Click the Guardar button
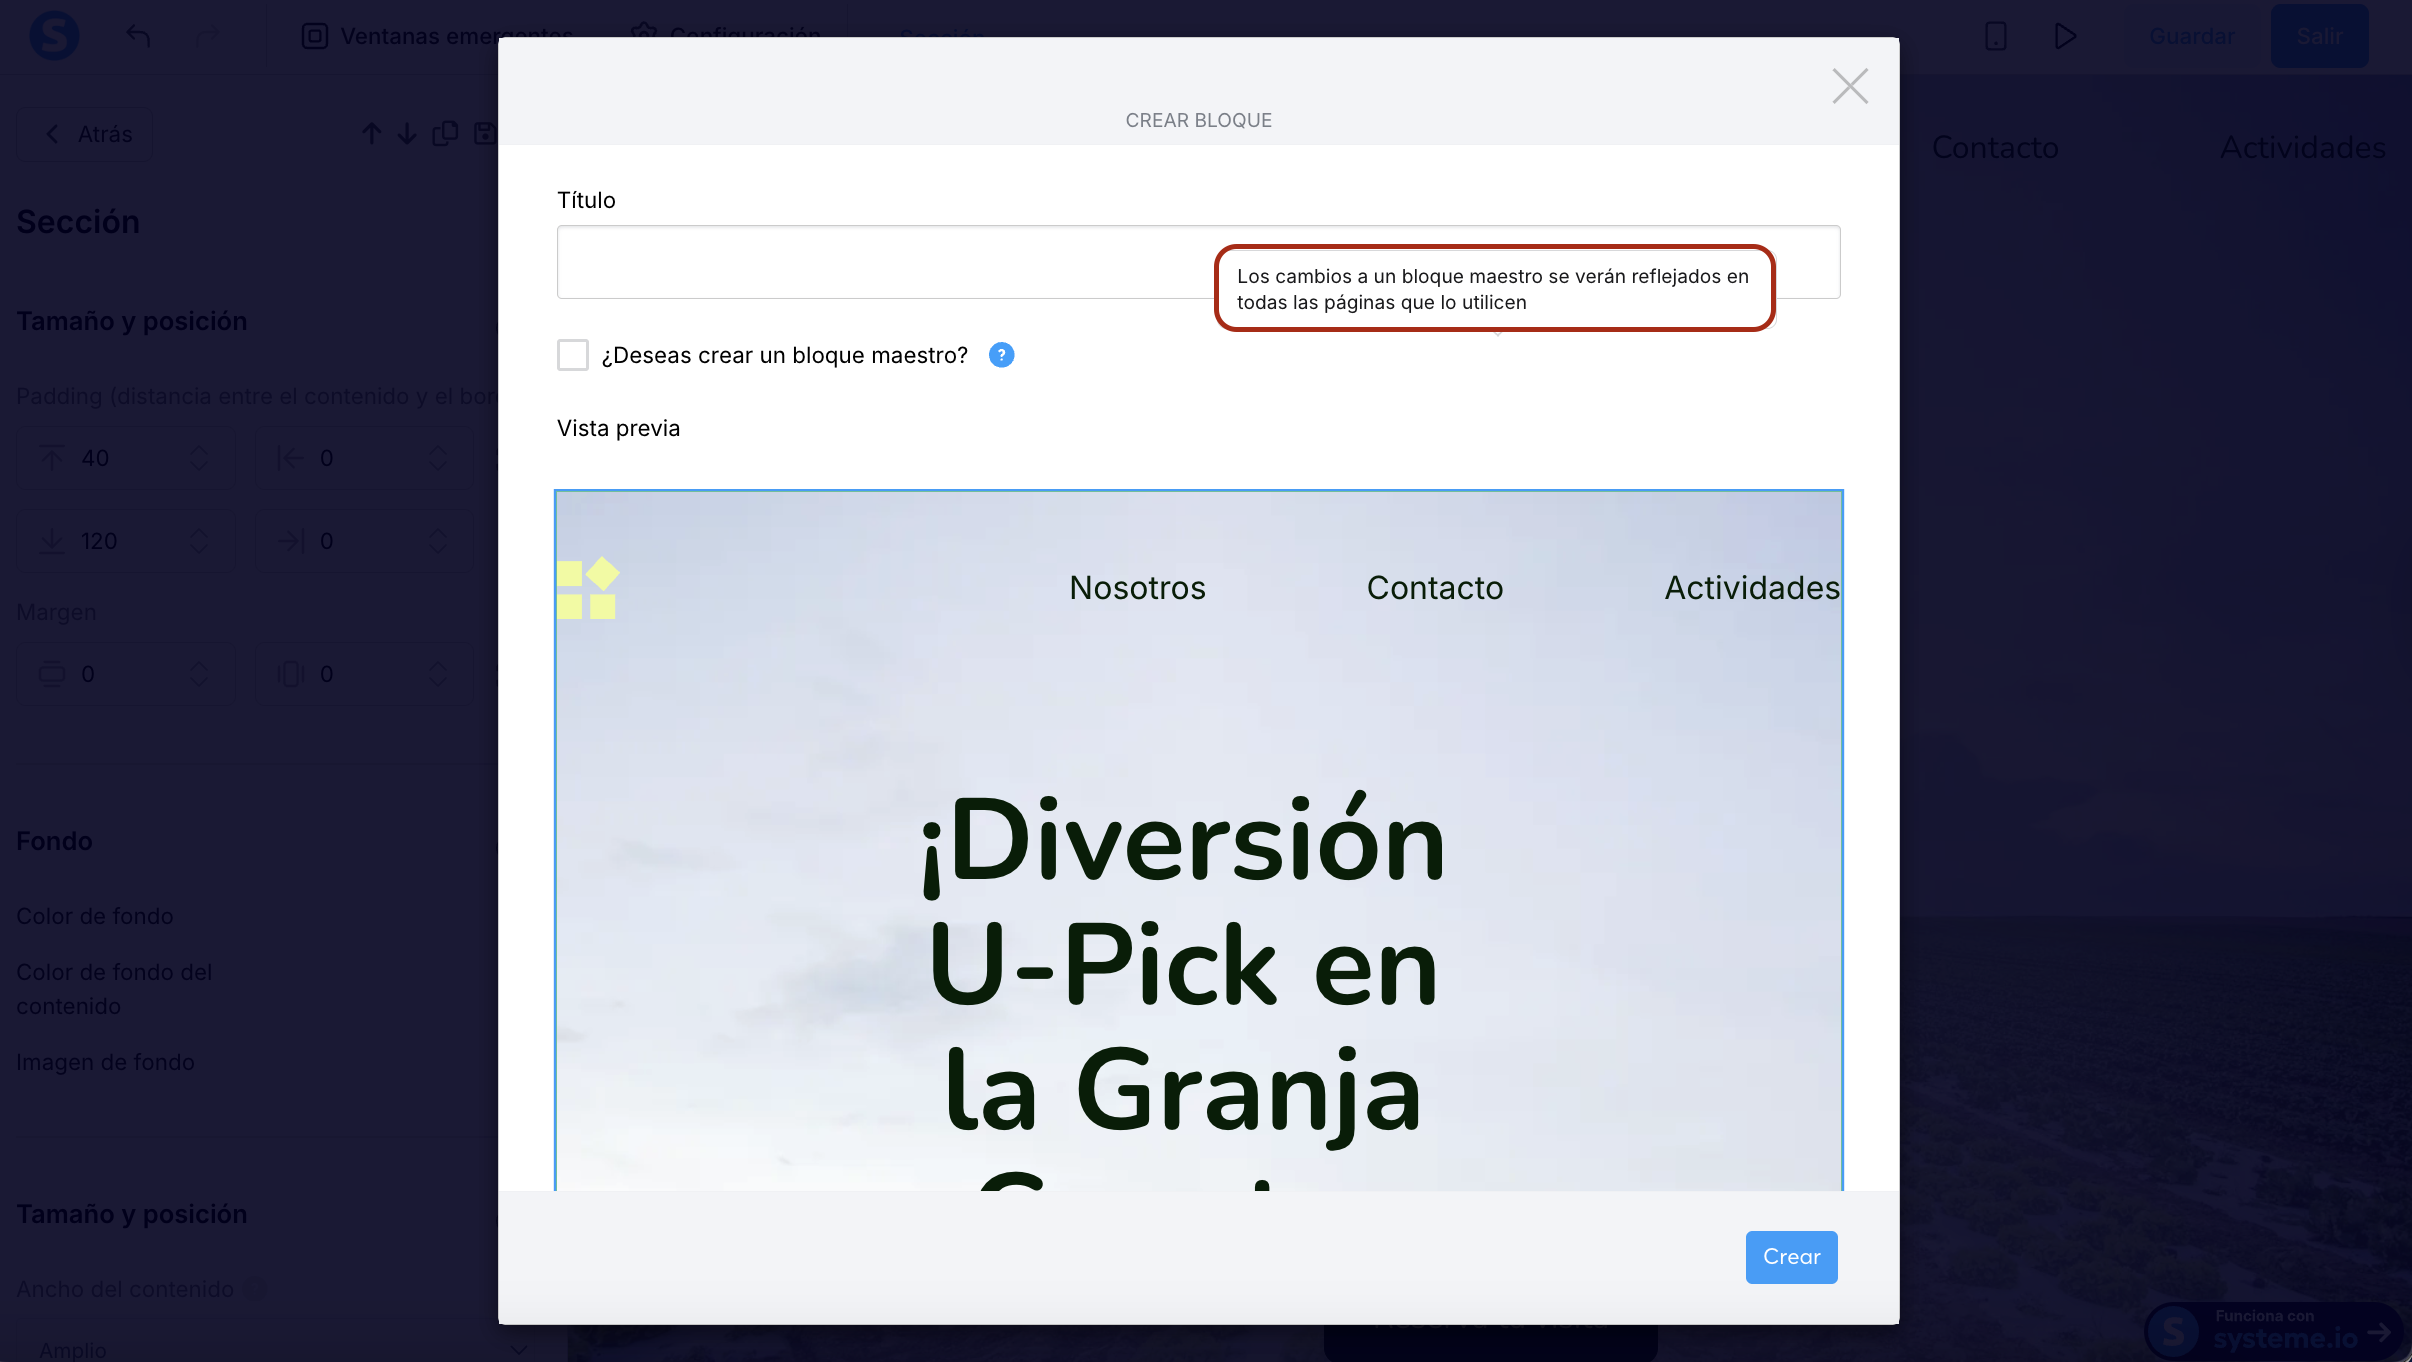Screen dimensions: 2412x1362 (2191, 36)
